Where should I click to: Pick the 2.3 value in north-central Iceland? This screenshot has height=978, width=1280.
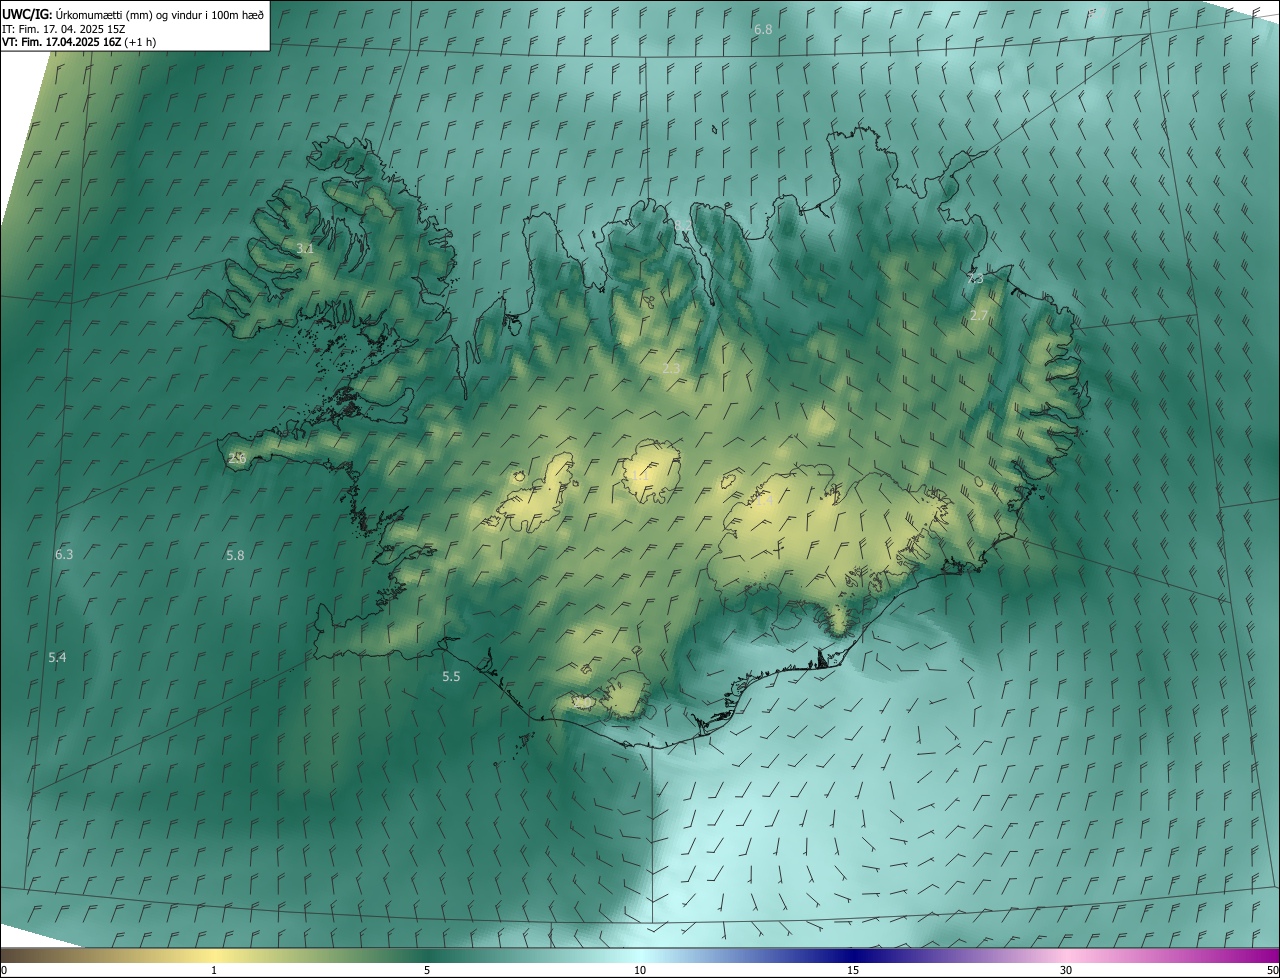click(x=671, y=368)
